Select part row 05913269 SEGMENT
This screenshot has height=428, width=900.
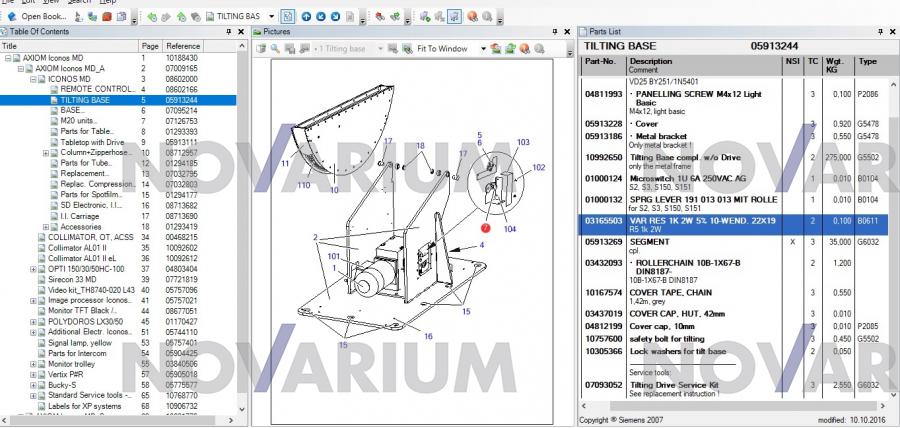pos(650,242)
